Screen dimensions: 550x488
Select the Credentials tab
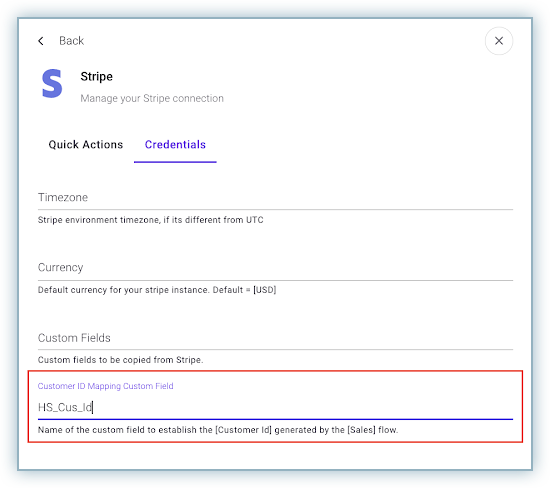[175, 145]
